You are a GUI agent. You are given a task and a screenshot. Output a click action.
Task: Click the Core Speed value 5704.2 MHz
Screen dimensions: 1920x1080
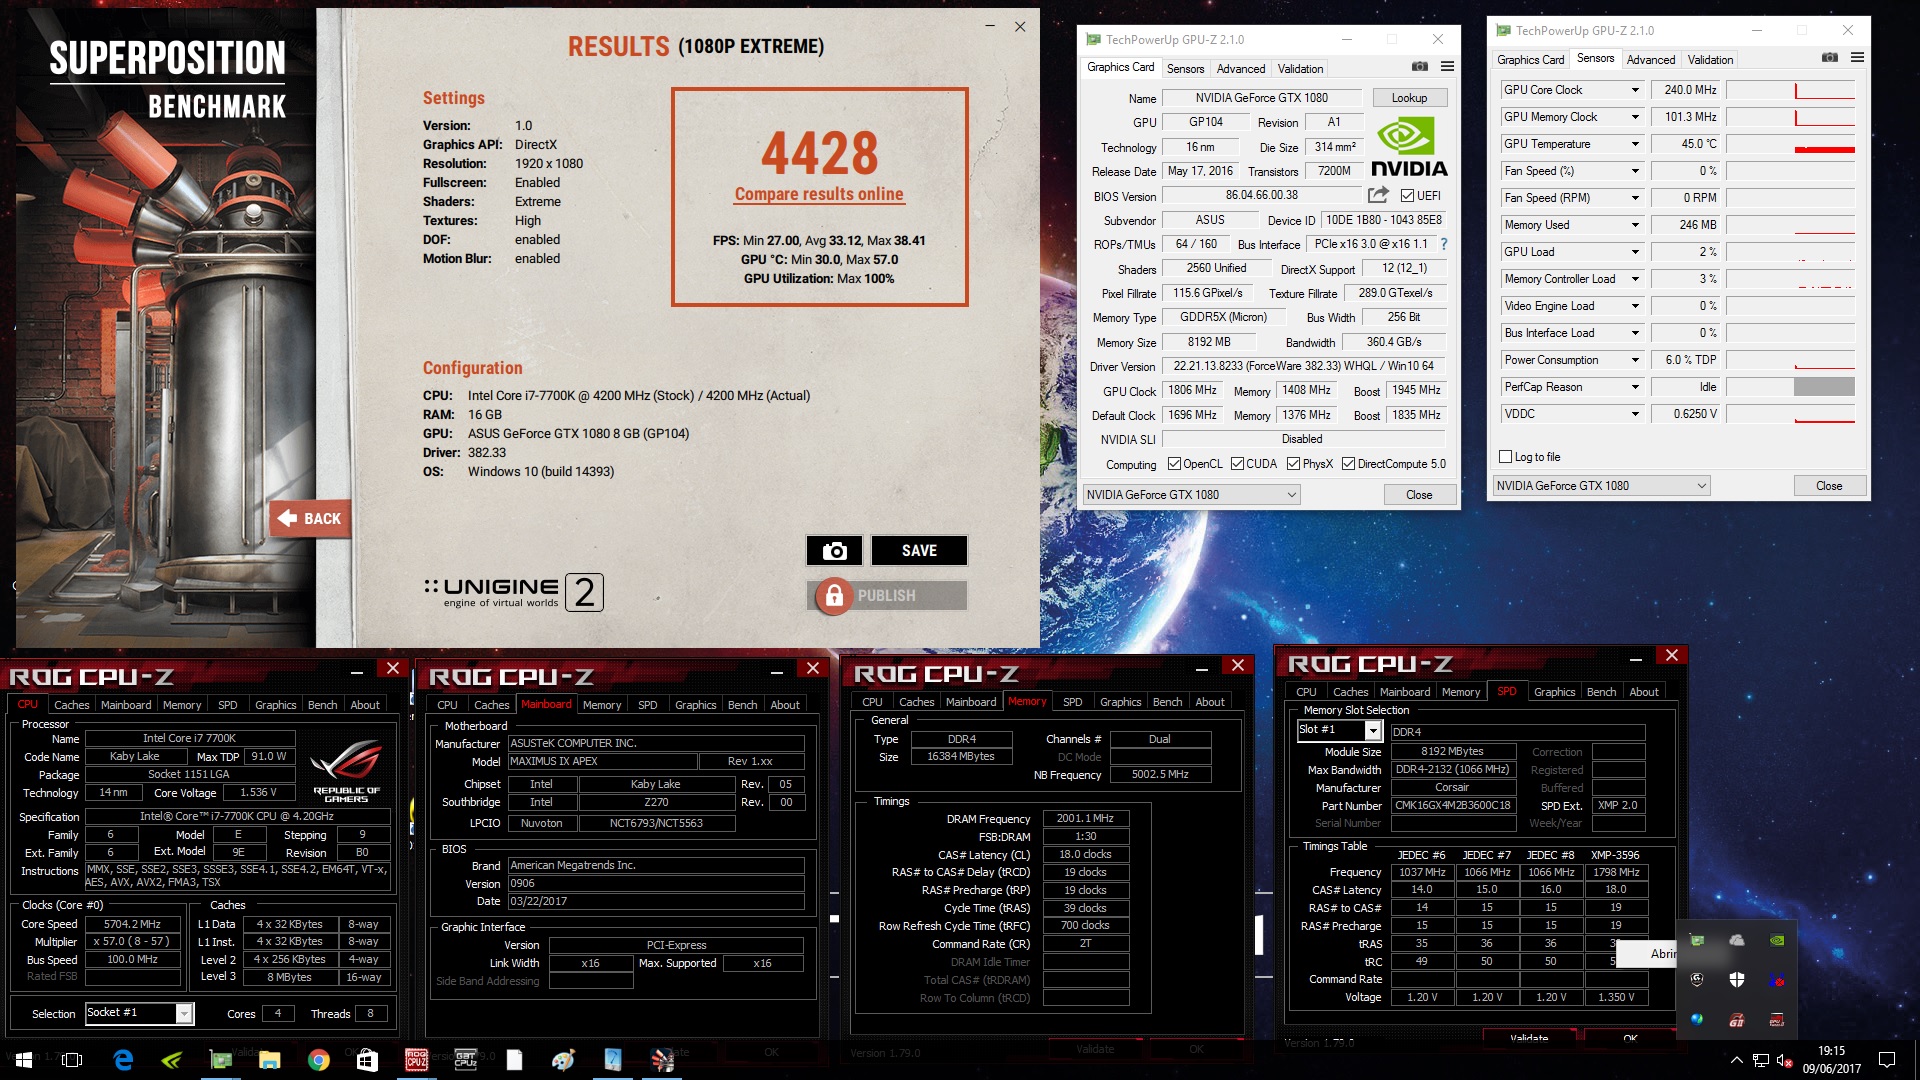132,924
